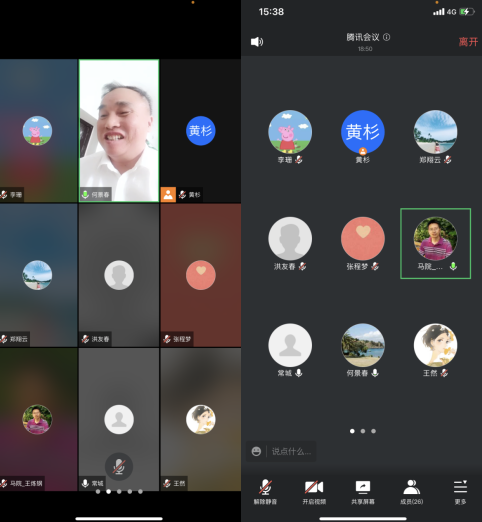Viewport: 482px width, 522px height.
Task: Select 黄杉 blue avatar in right panel
Action: coord(363,132)
